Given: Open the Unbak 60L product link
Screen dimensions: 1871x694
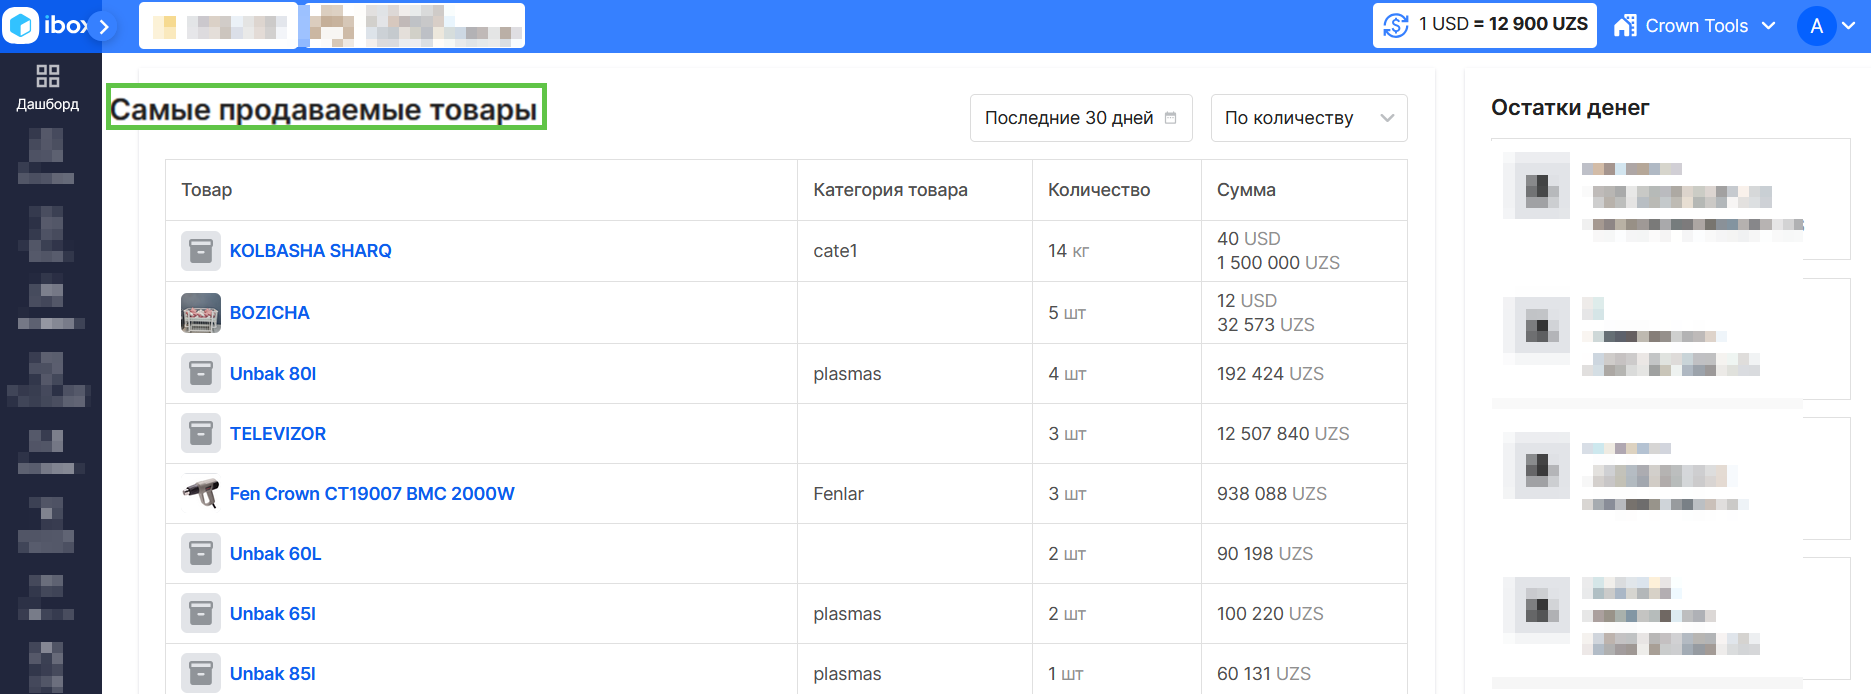Looking at the screenshot, I should click(x=275, y=553).
